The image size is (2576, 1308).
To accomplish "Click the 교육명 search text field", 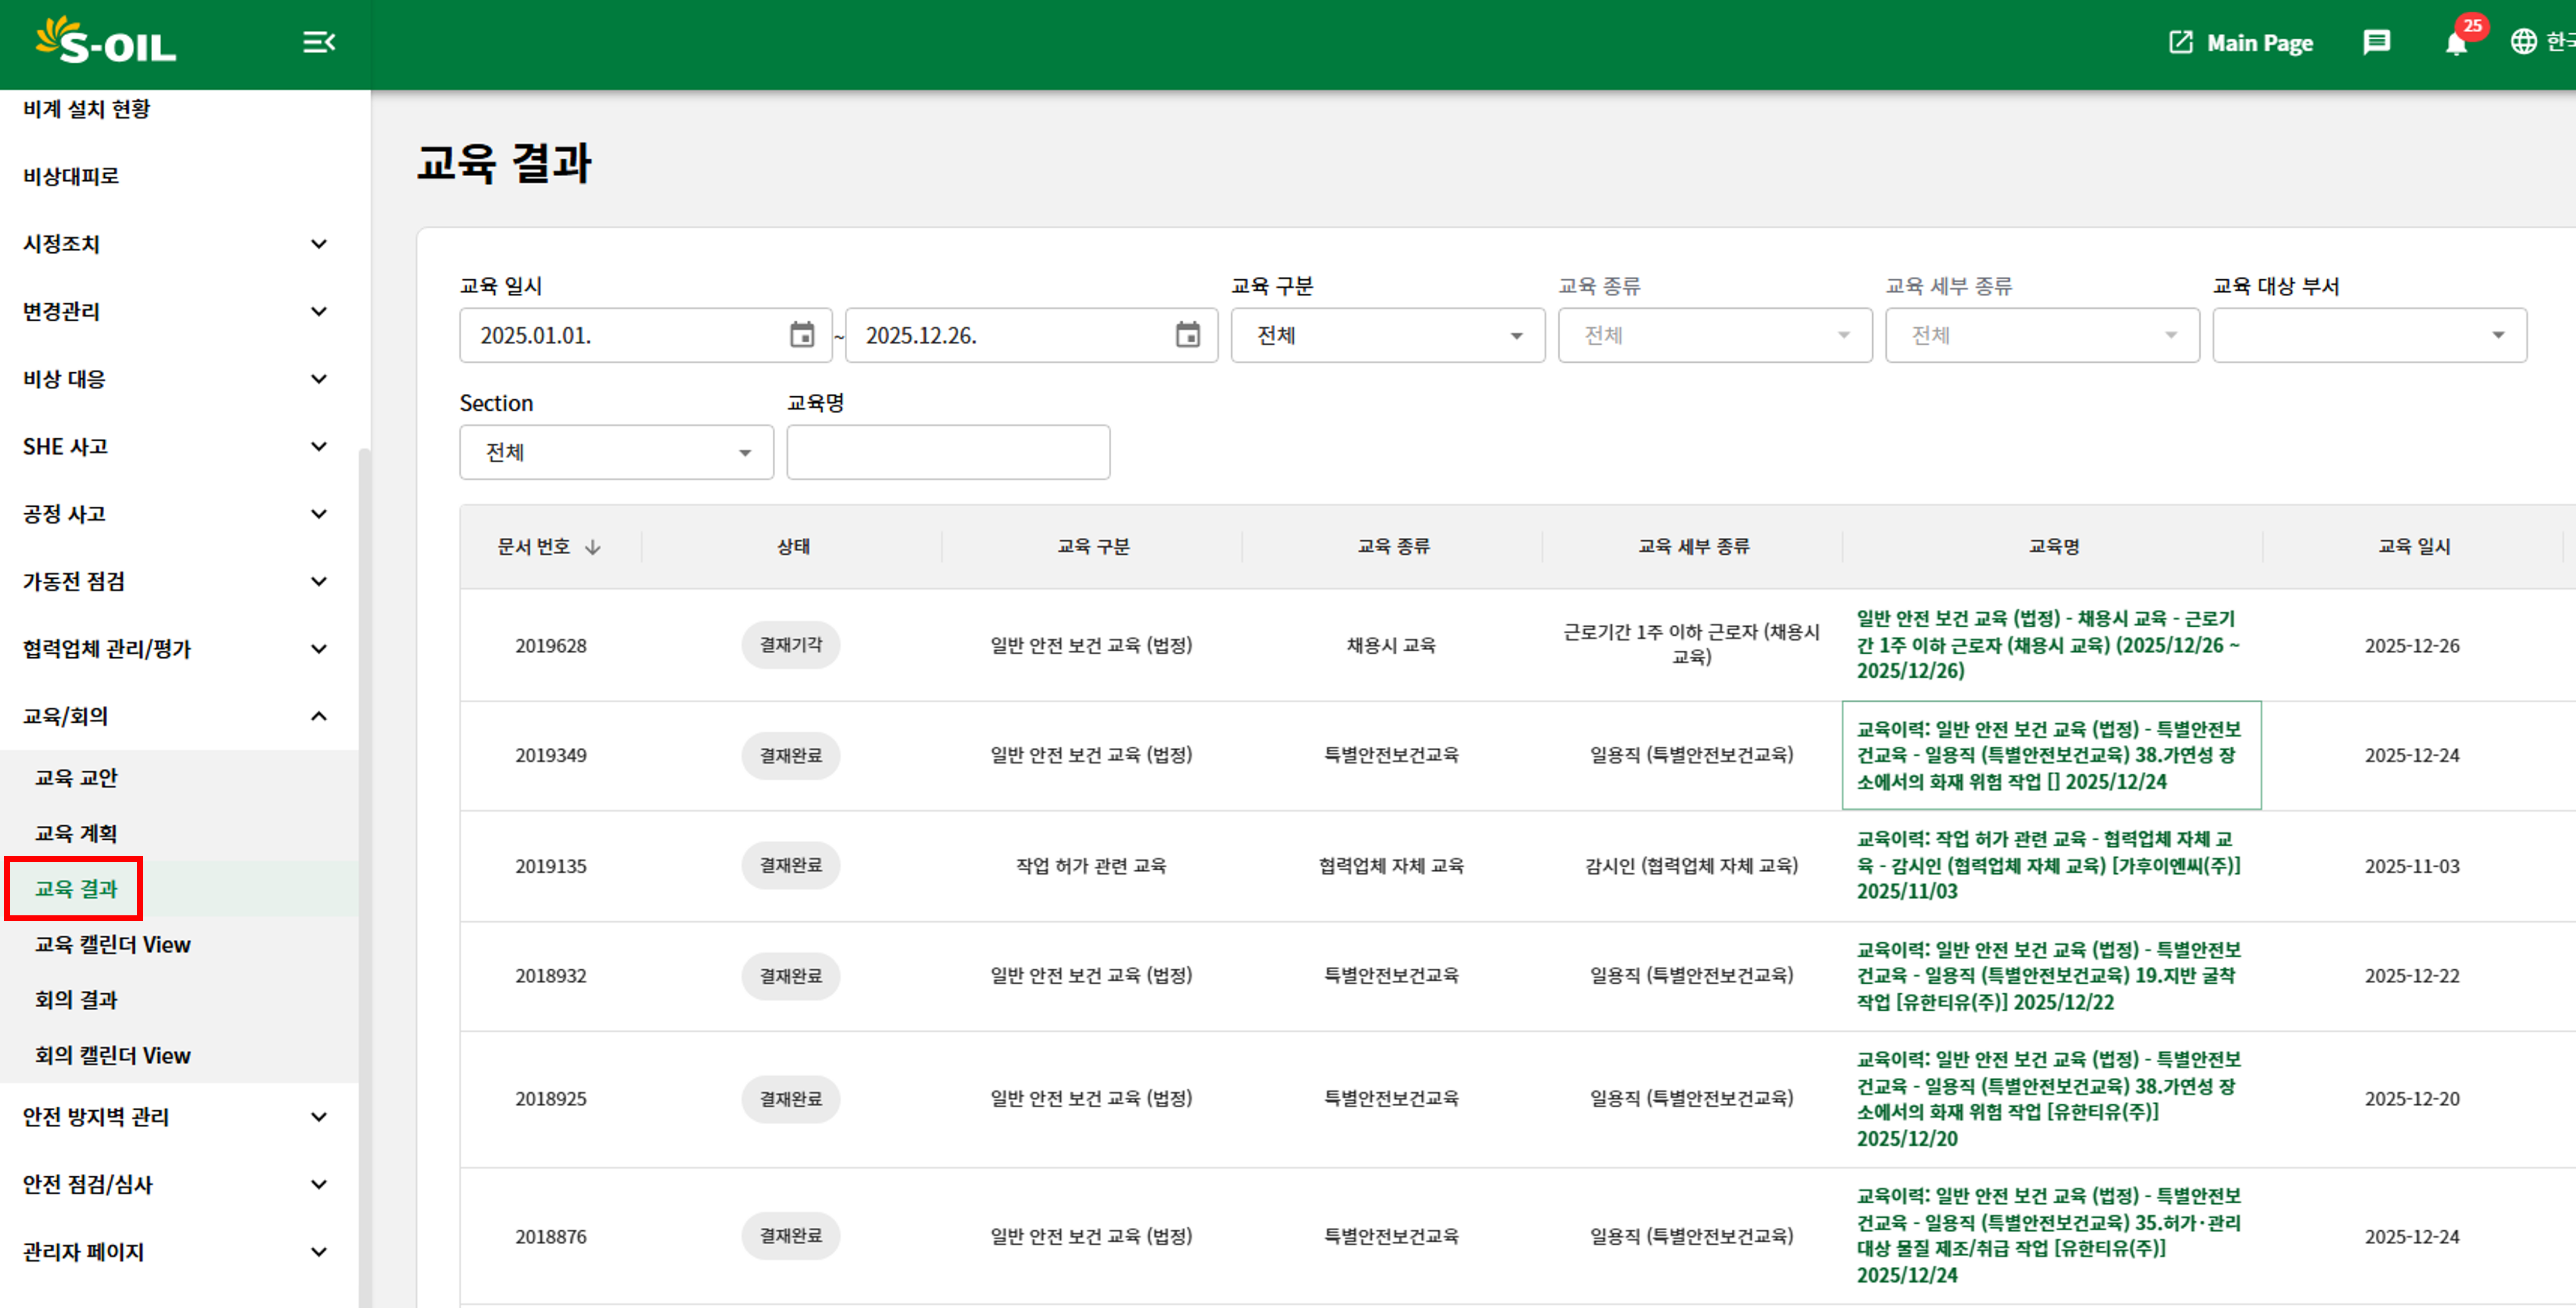I will (x=947, y=452).
